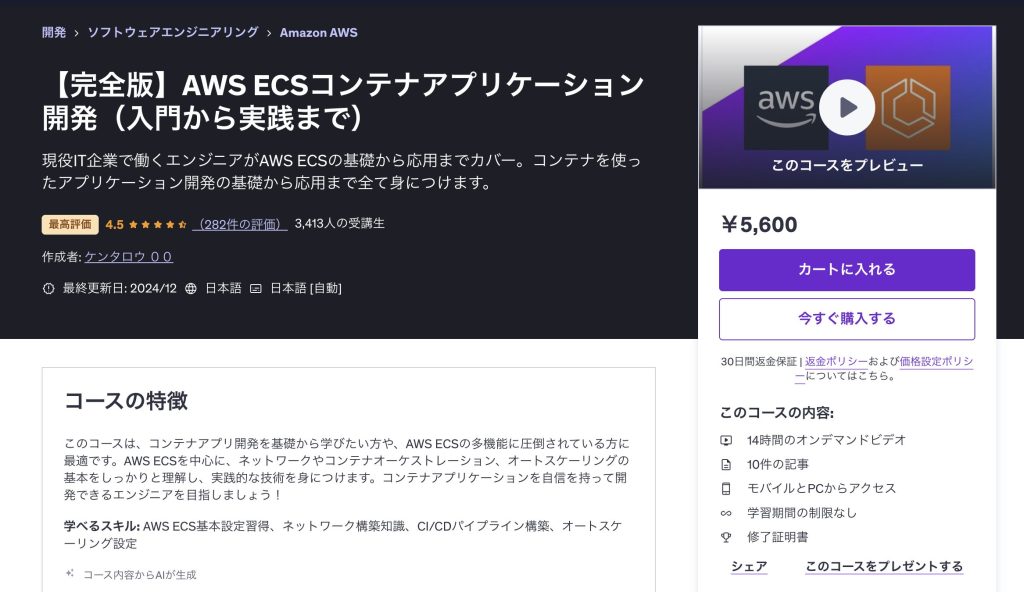Click the カートに入れる button

coord(846,270)
